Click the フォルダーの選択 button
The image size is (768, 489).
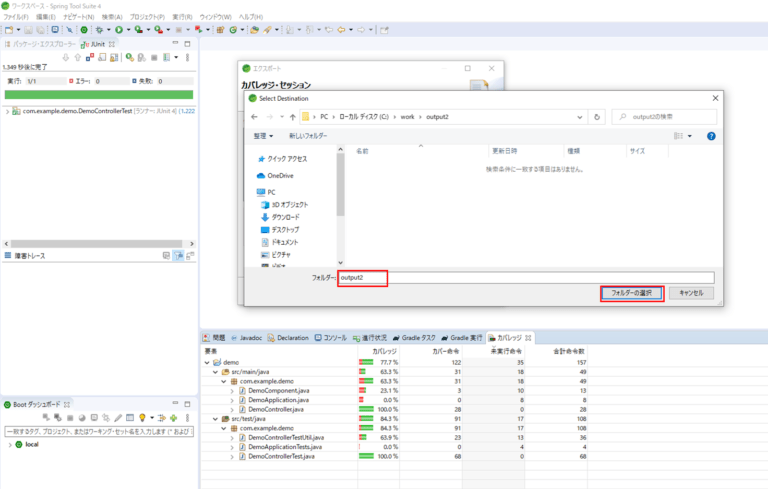point(631,293)
